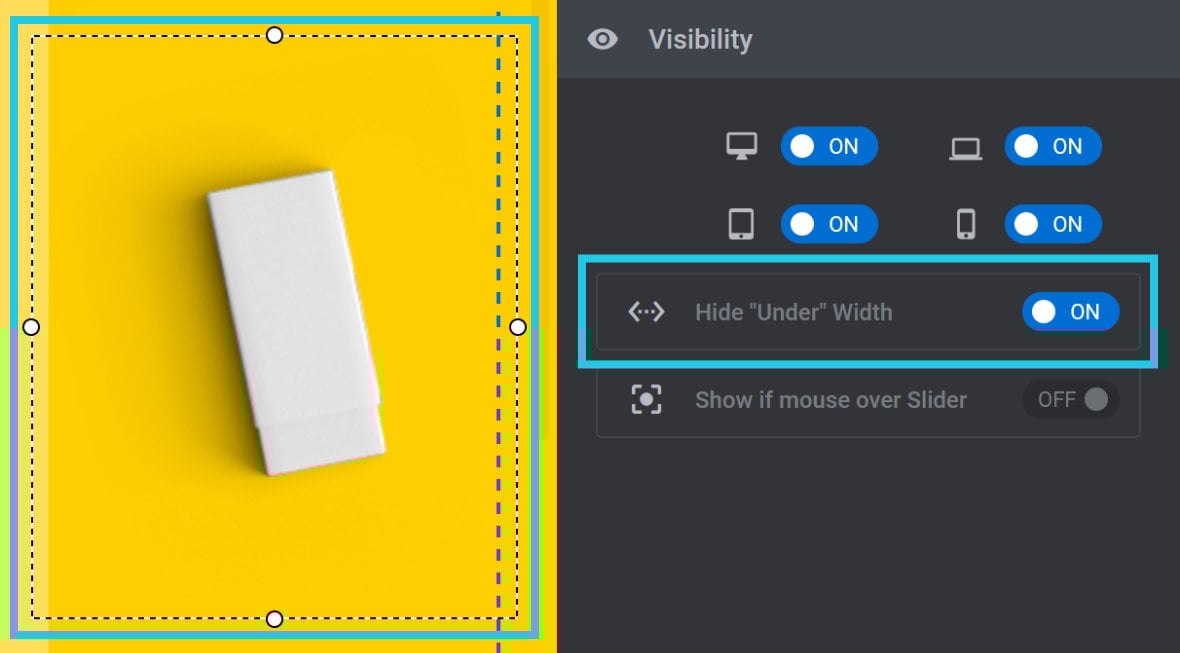Viewport: 1180px width, 653px height.
Task: Toggle mobile phone visibility switch off
Action: pos(1053,224)
